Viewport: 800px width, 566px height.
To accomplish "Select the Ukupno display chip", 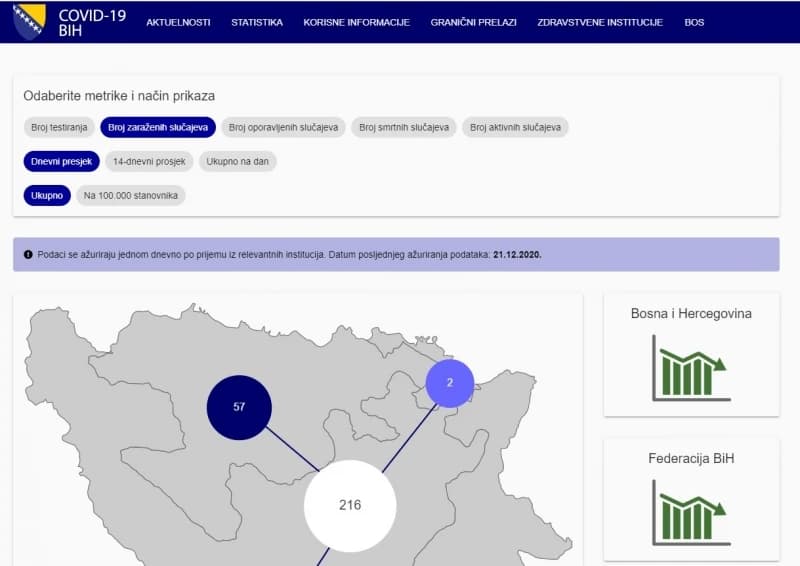I will click(x=47, y=195).
